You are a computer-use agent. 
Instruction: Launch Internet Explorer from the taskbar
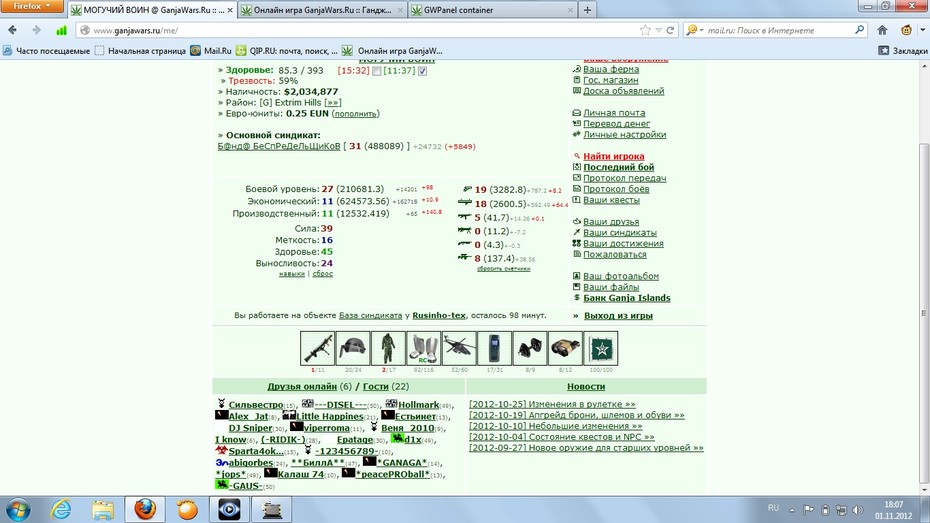60,509
